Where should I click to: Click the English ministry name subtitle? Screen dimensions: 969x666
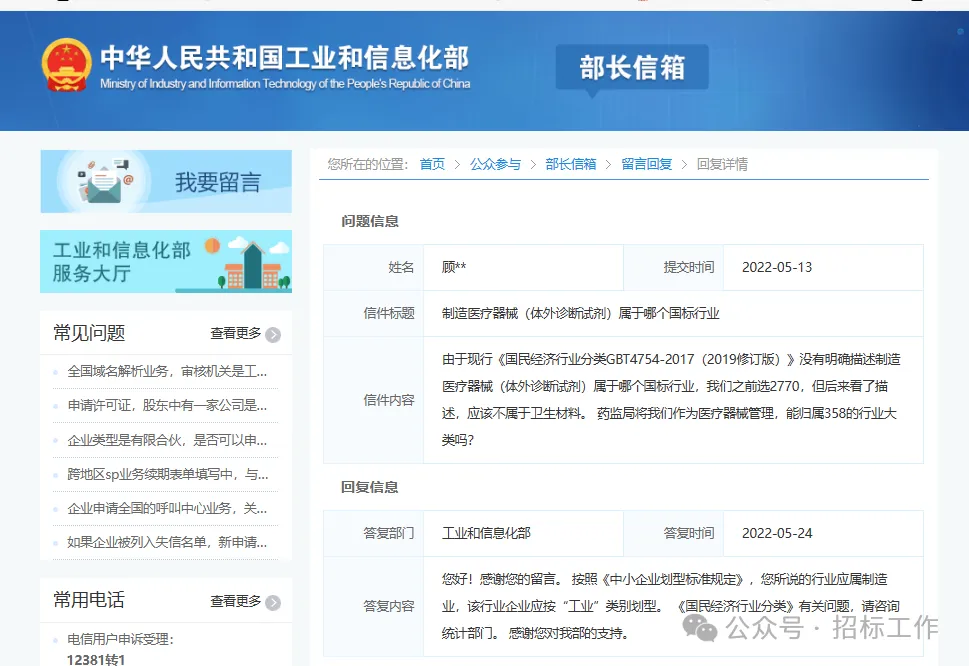point(285,83)
